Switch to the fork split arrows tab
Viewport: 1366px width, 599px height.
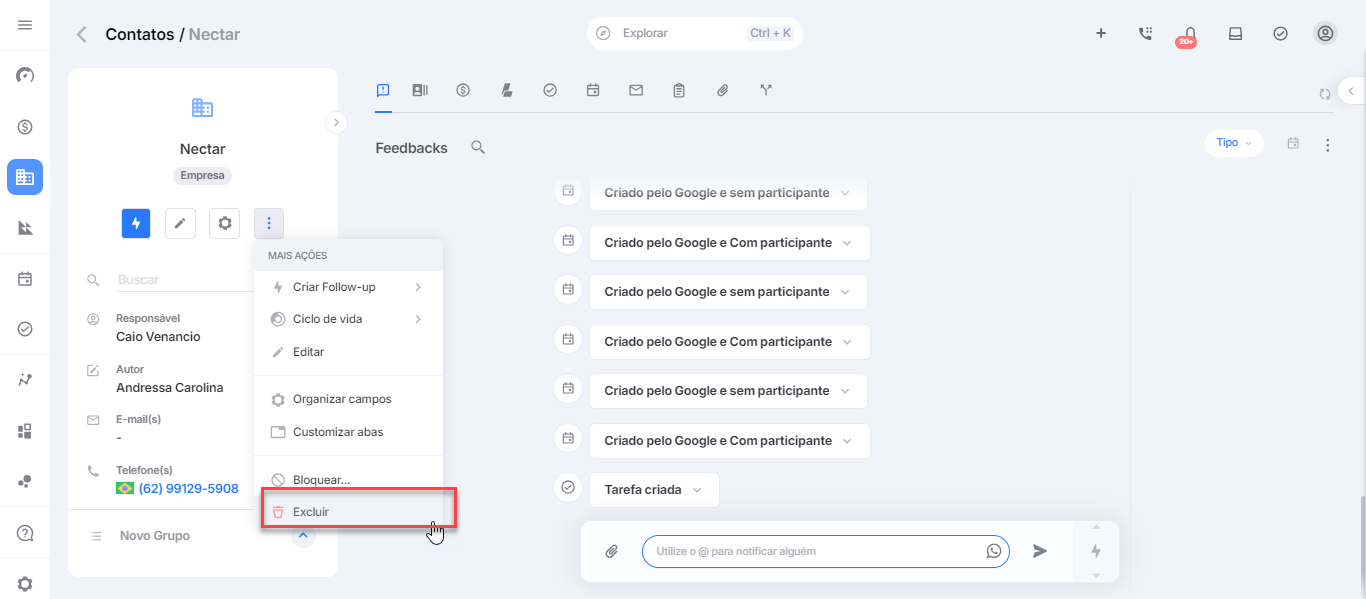[766, 90]
